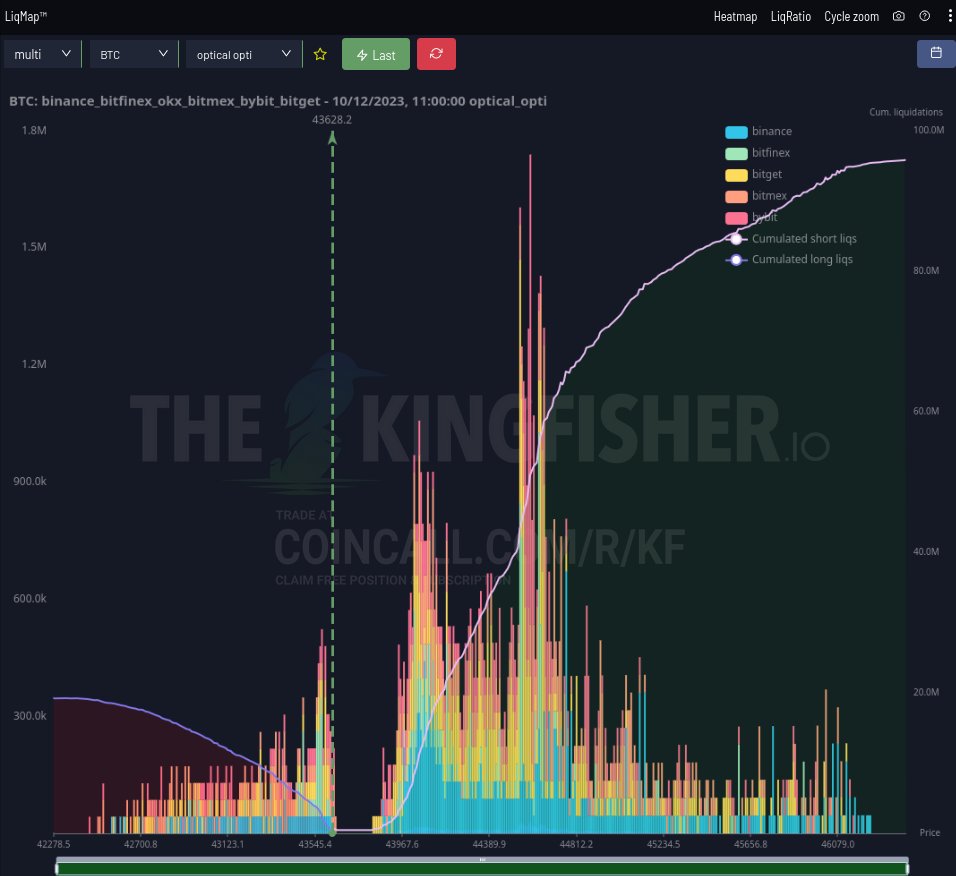The width and height of the screenshot is (956, 876).
Task: Click the bitget yellow color swatch
Action: click(x=736, y=175)
